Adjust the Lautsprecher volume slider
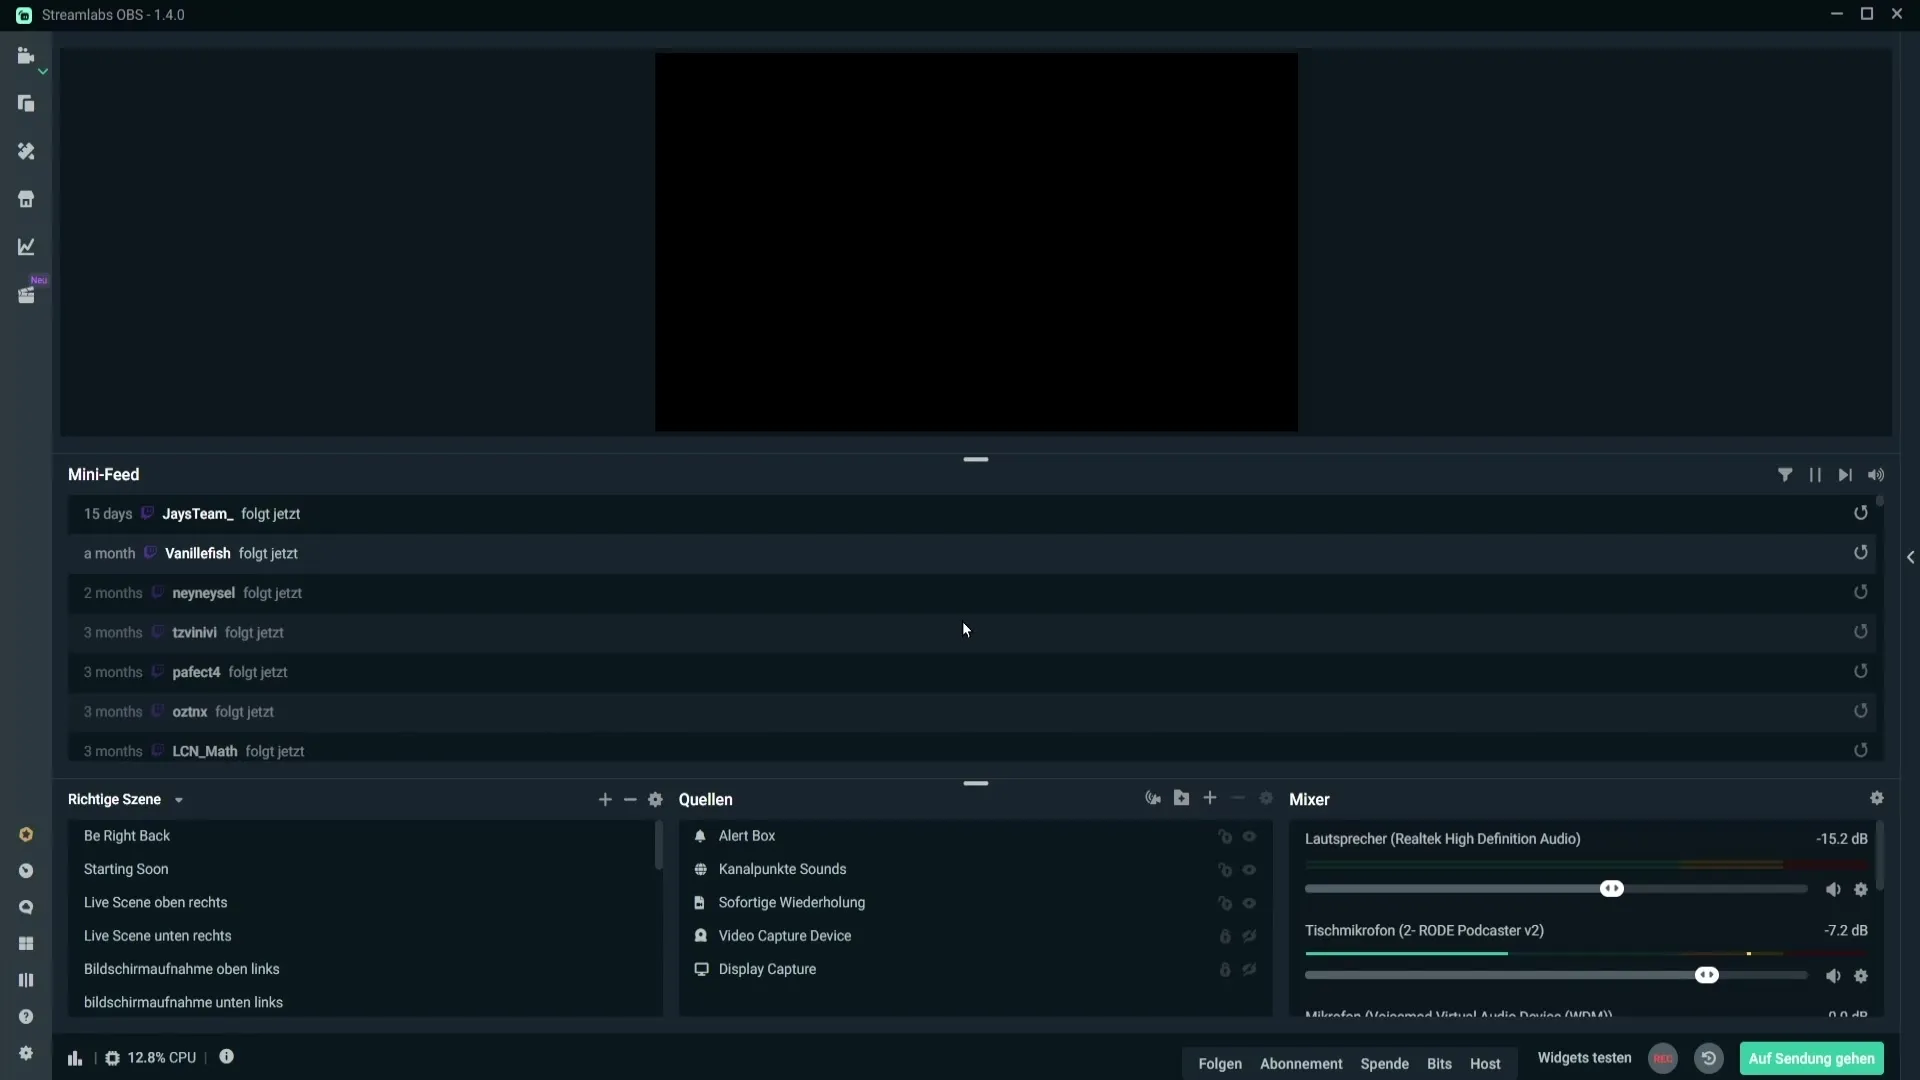The image size is (1920, 1080). (x=1611, y=889)
